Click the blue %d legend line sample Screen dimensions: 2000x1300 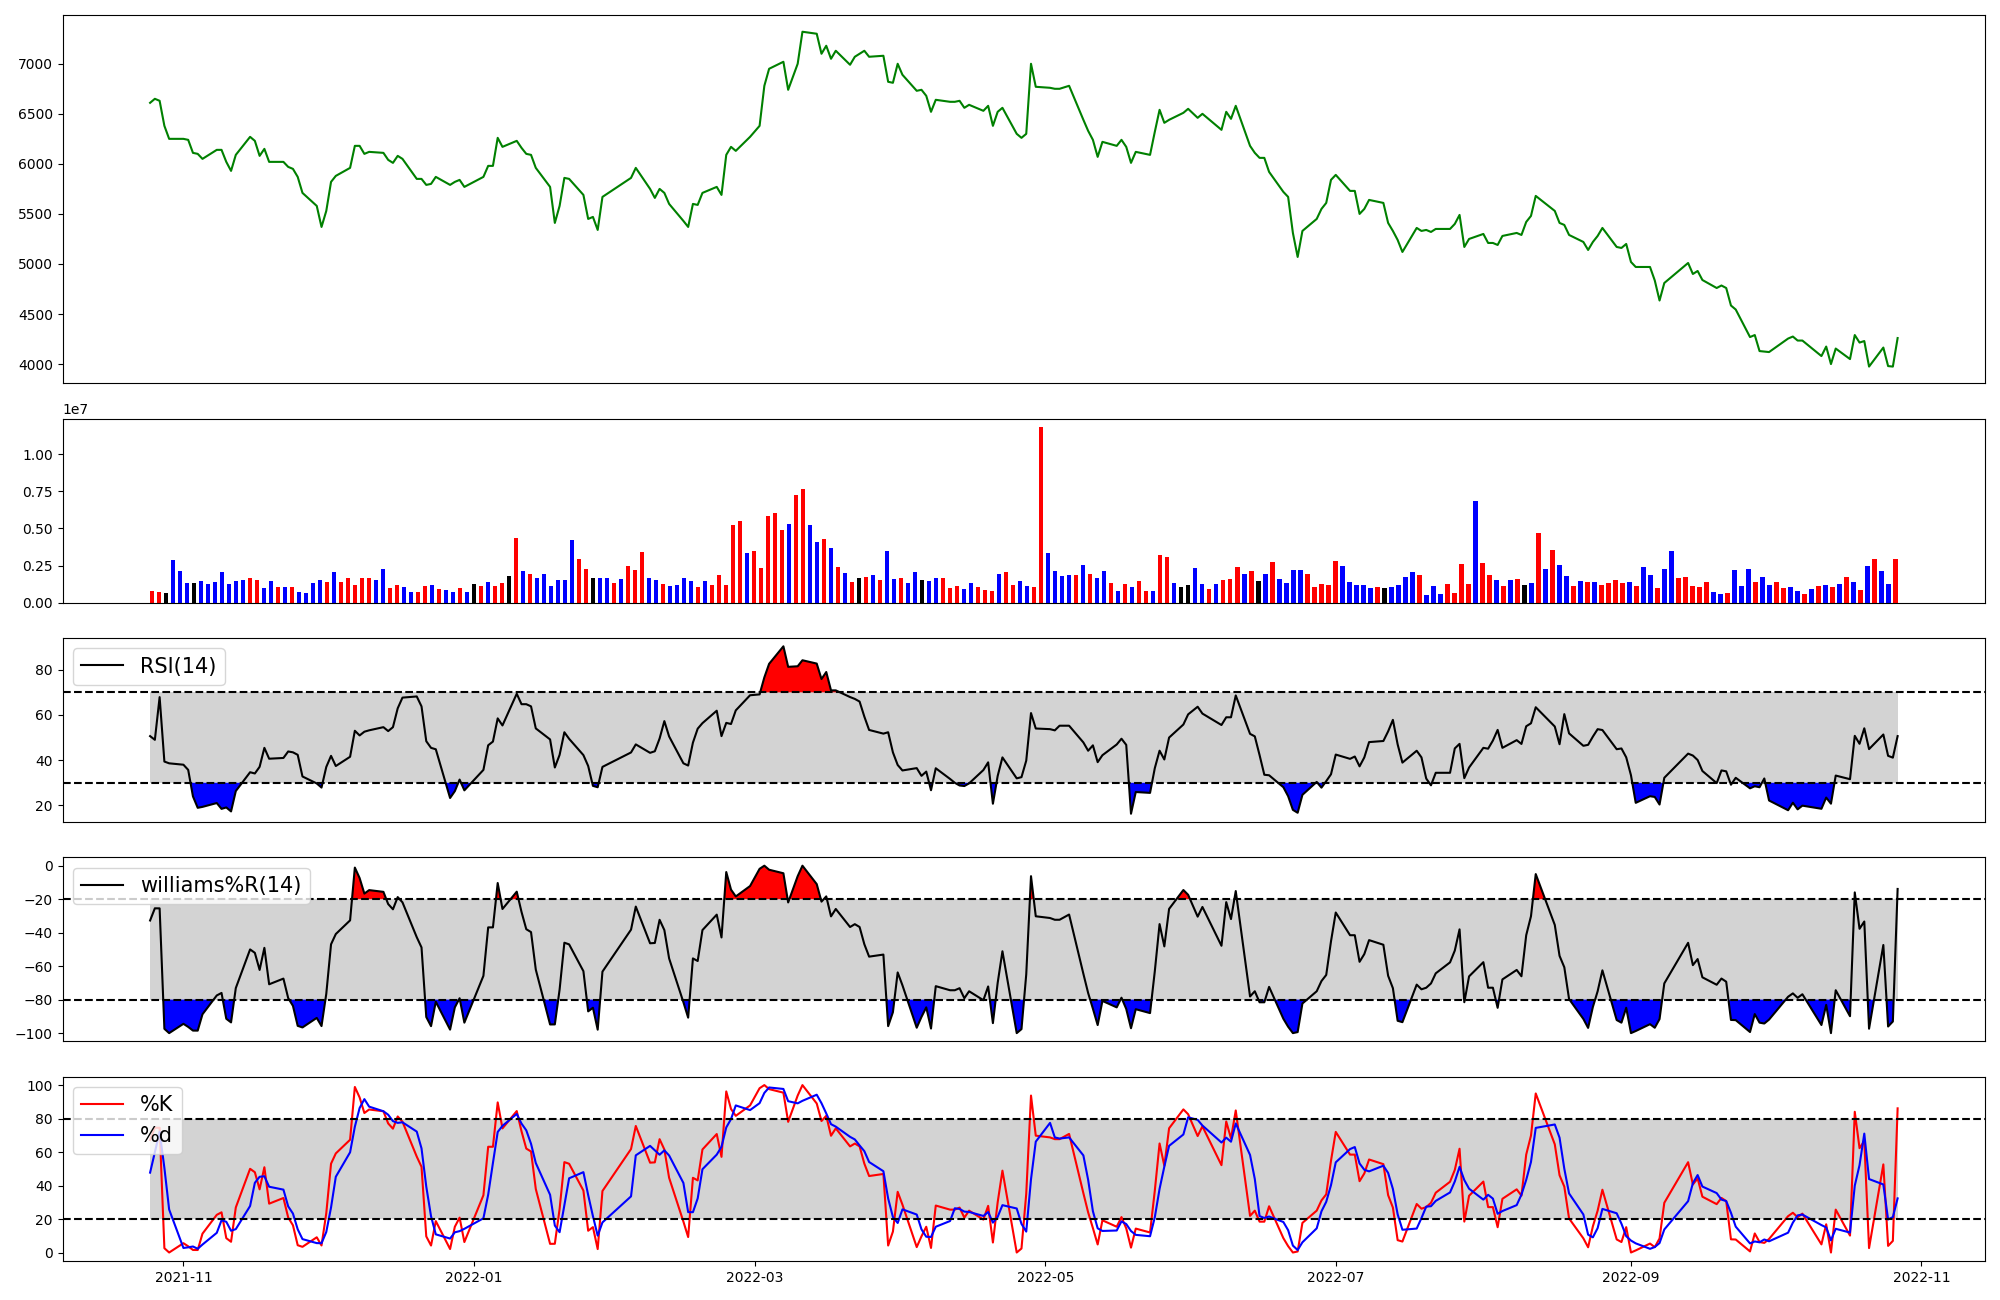point(102,1135)
